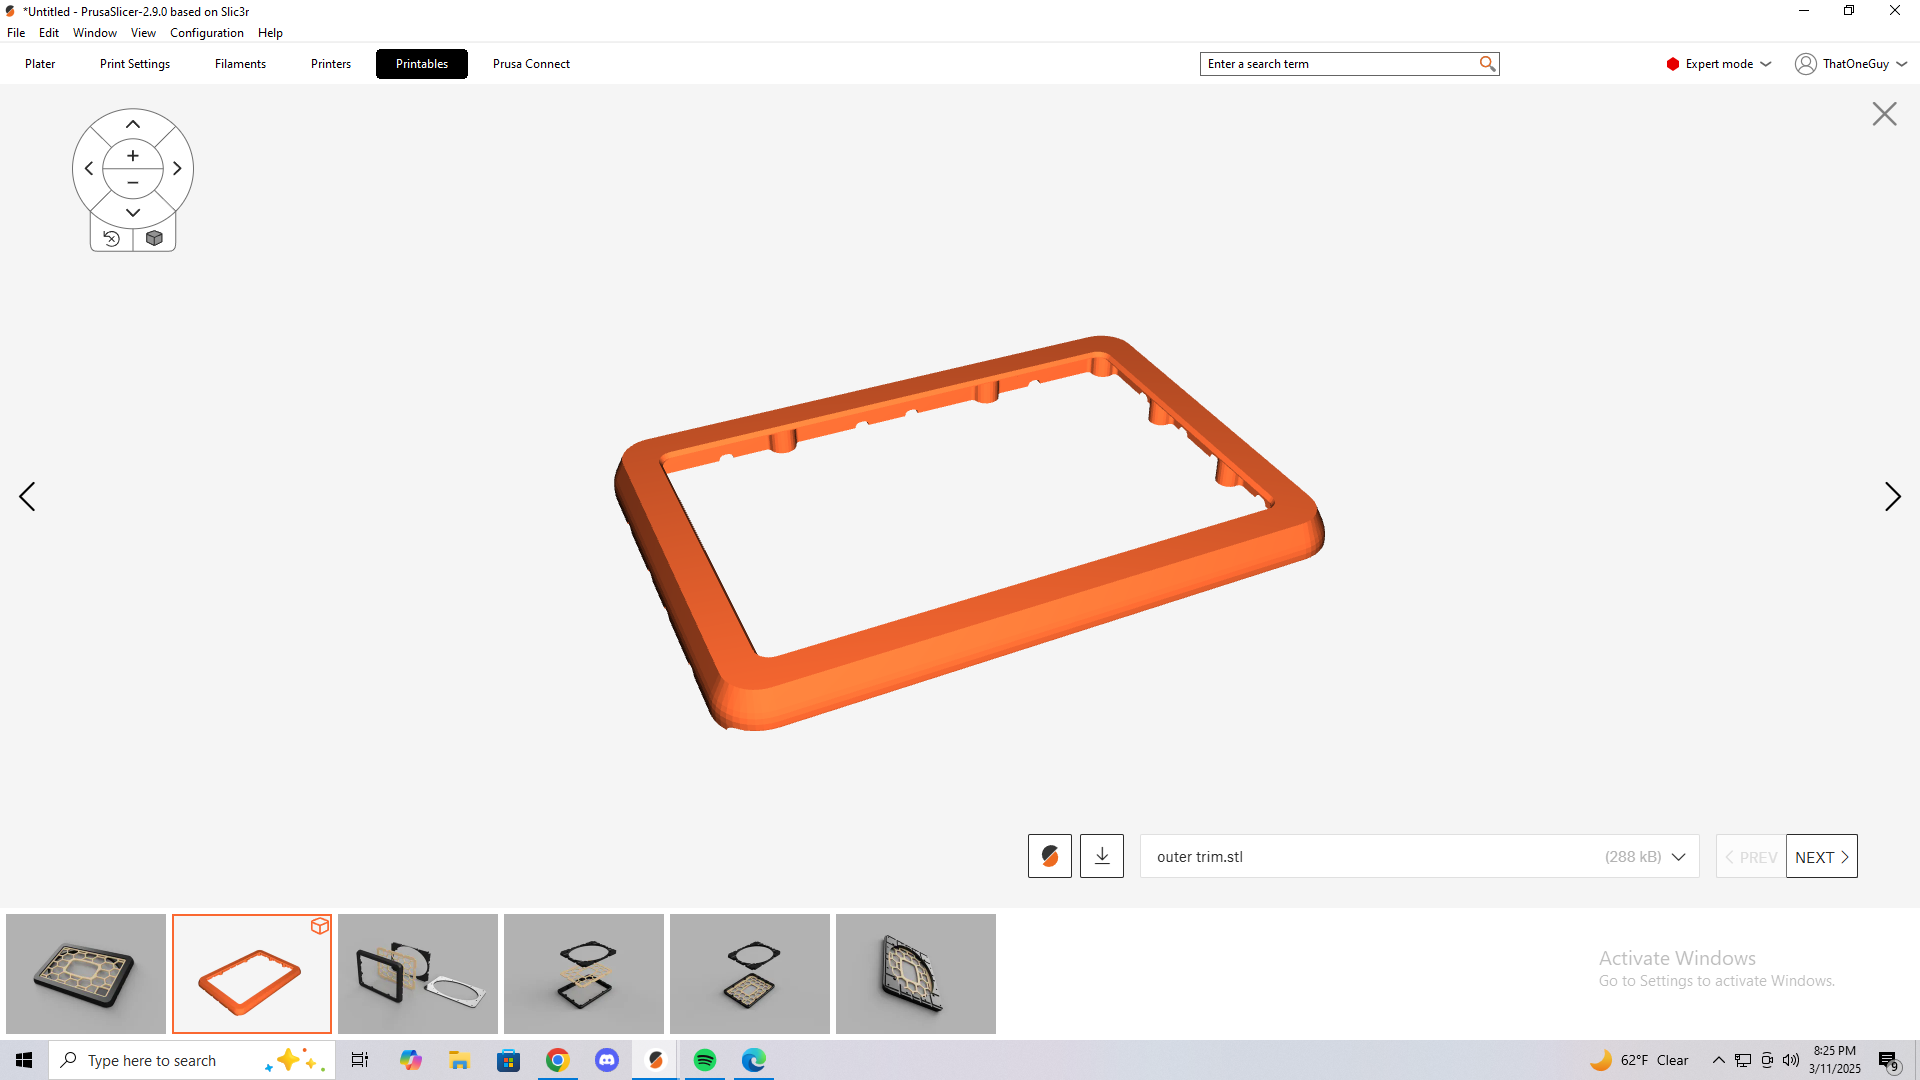The height and width of the screenshot is (1080, 1920).
Task: Open the Printers tab
Action: [x=331, y=64]
